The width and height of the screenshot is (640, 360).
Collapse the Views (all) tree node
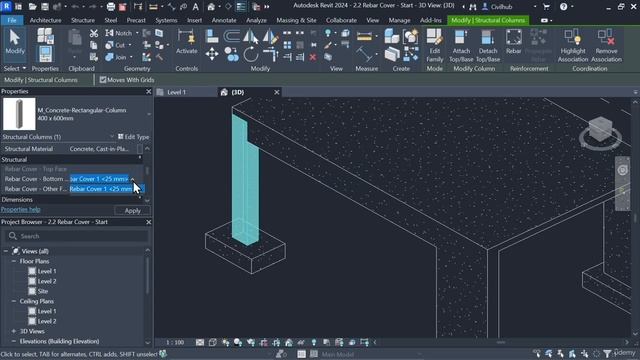(6, 251)
